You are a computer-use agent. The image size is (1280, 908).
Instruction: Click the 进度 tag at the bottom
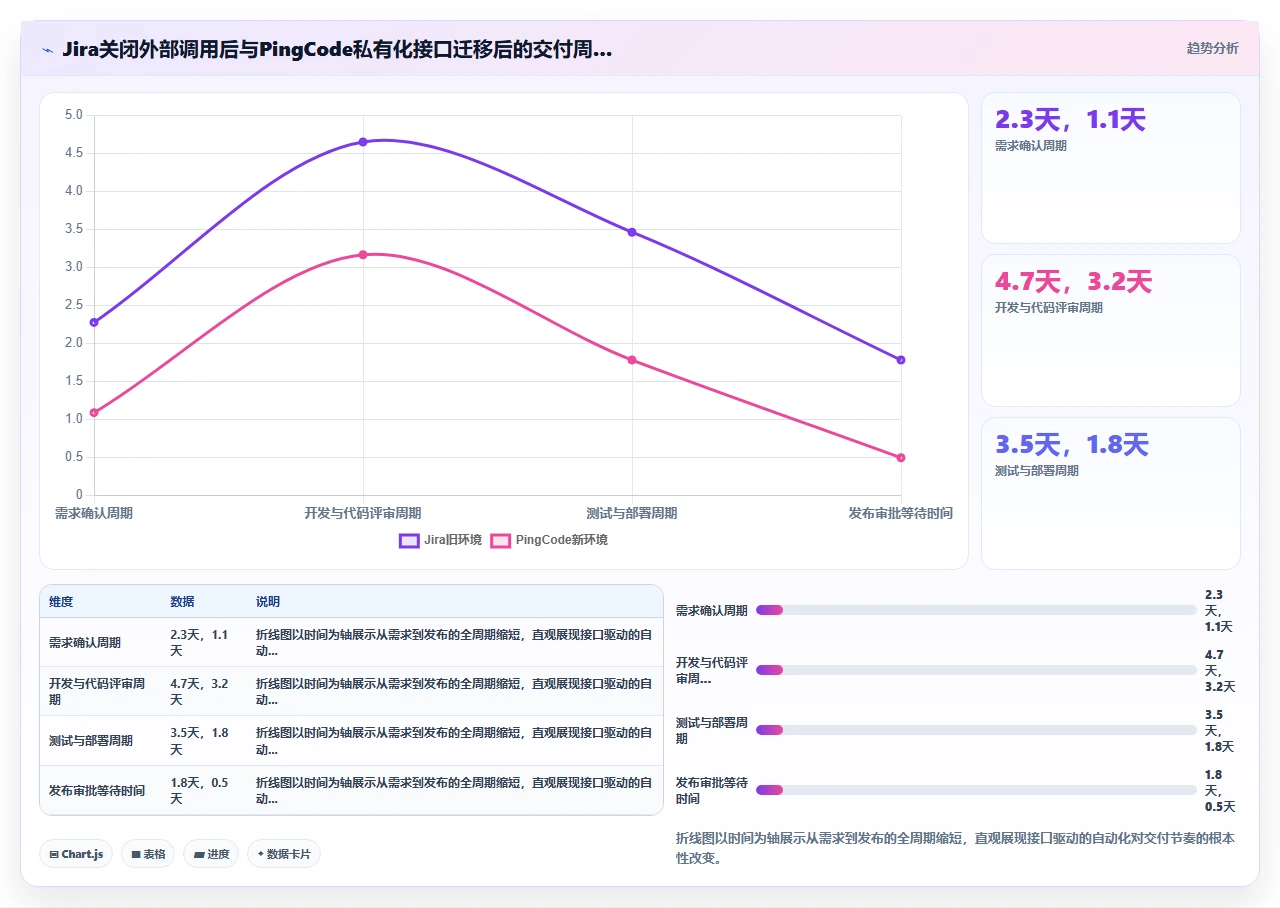[x=211, y=854]
